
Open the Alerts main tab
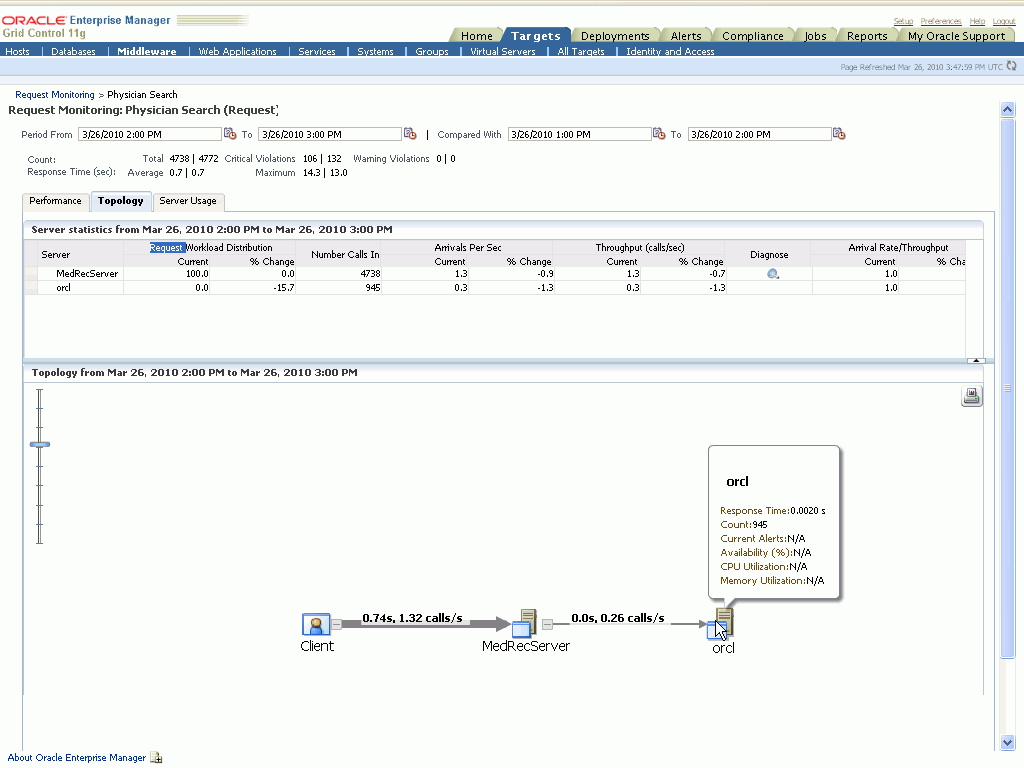click(x=686, y=36)
